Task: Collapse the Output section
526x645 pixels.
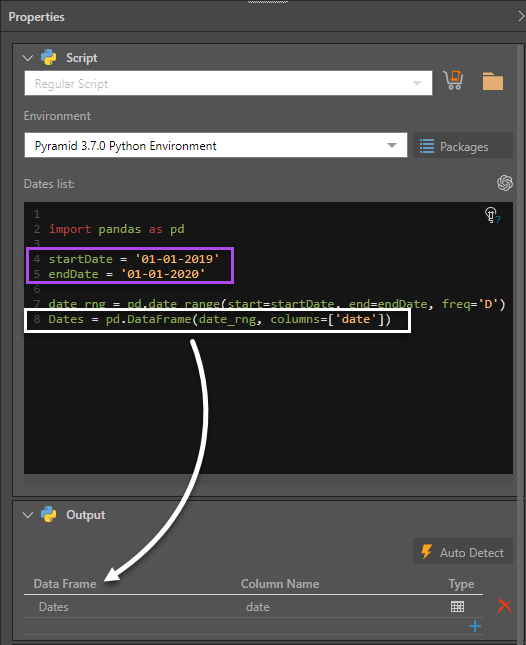Action: click(28, 515)
